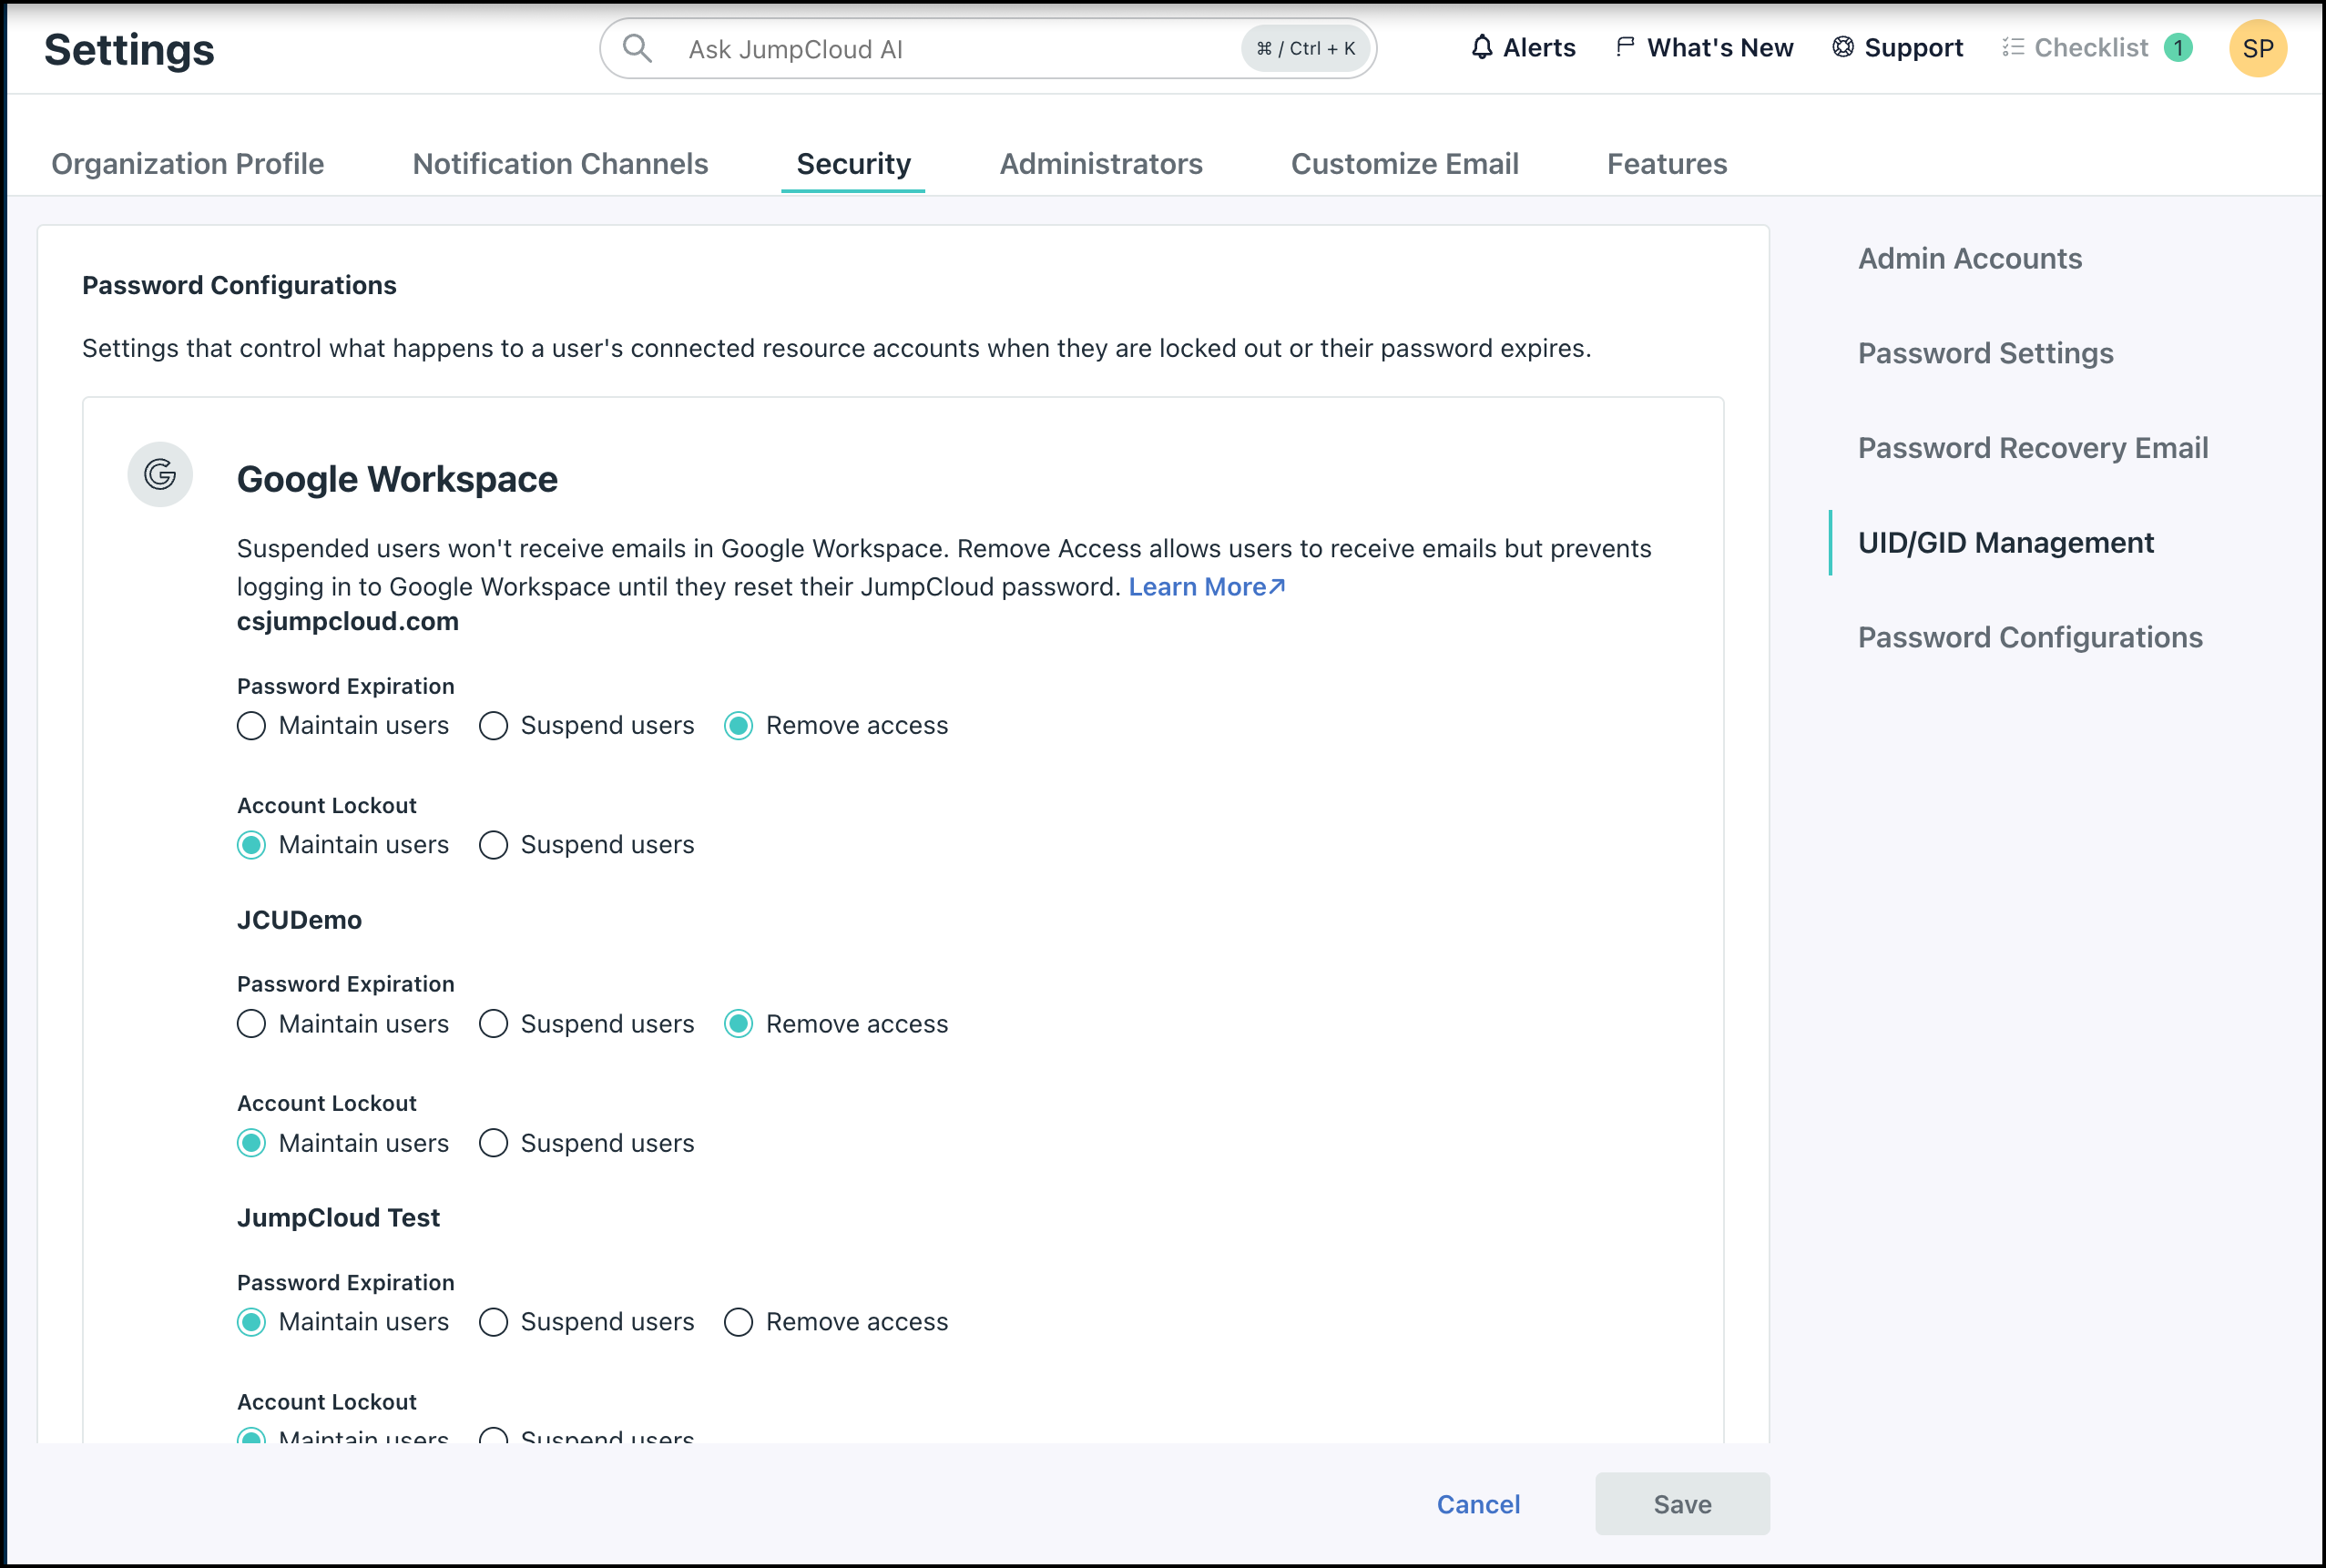Click the Checklist list icon

[2013, 47]
